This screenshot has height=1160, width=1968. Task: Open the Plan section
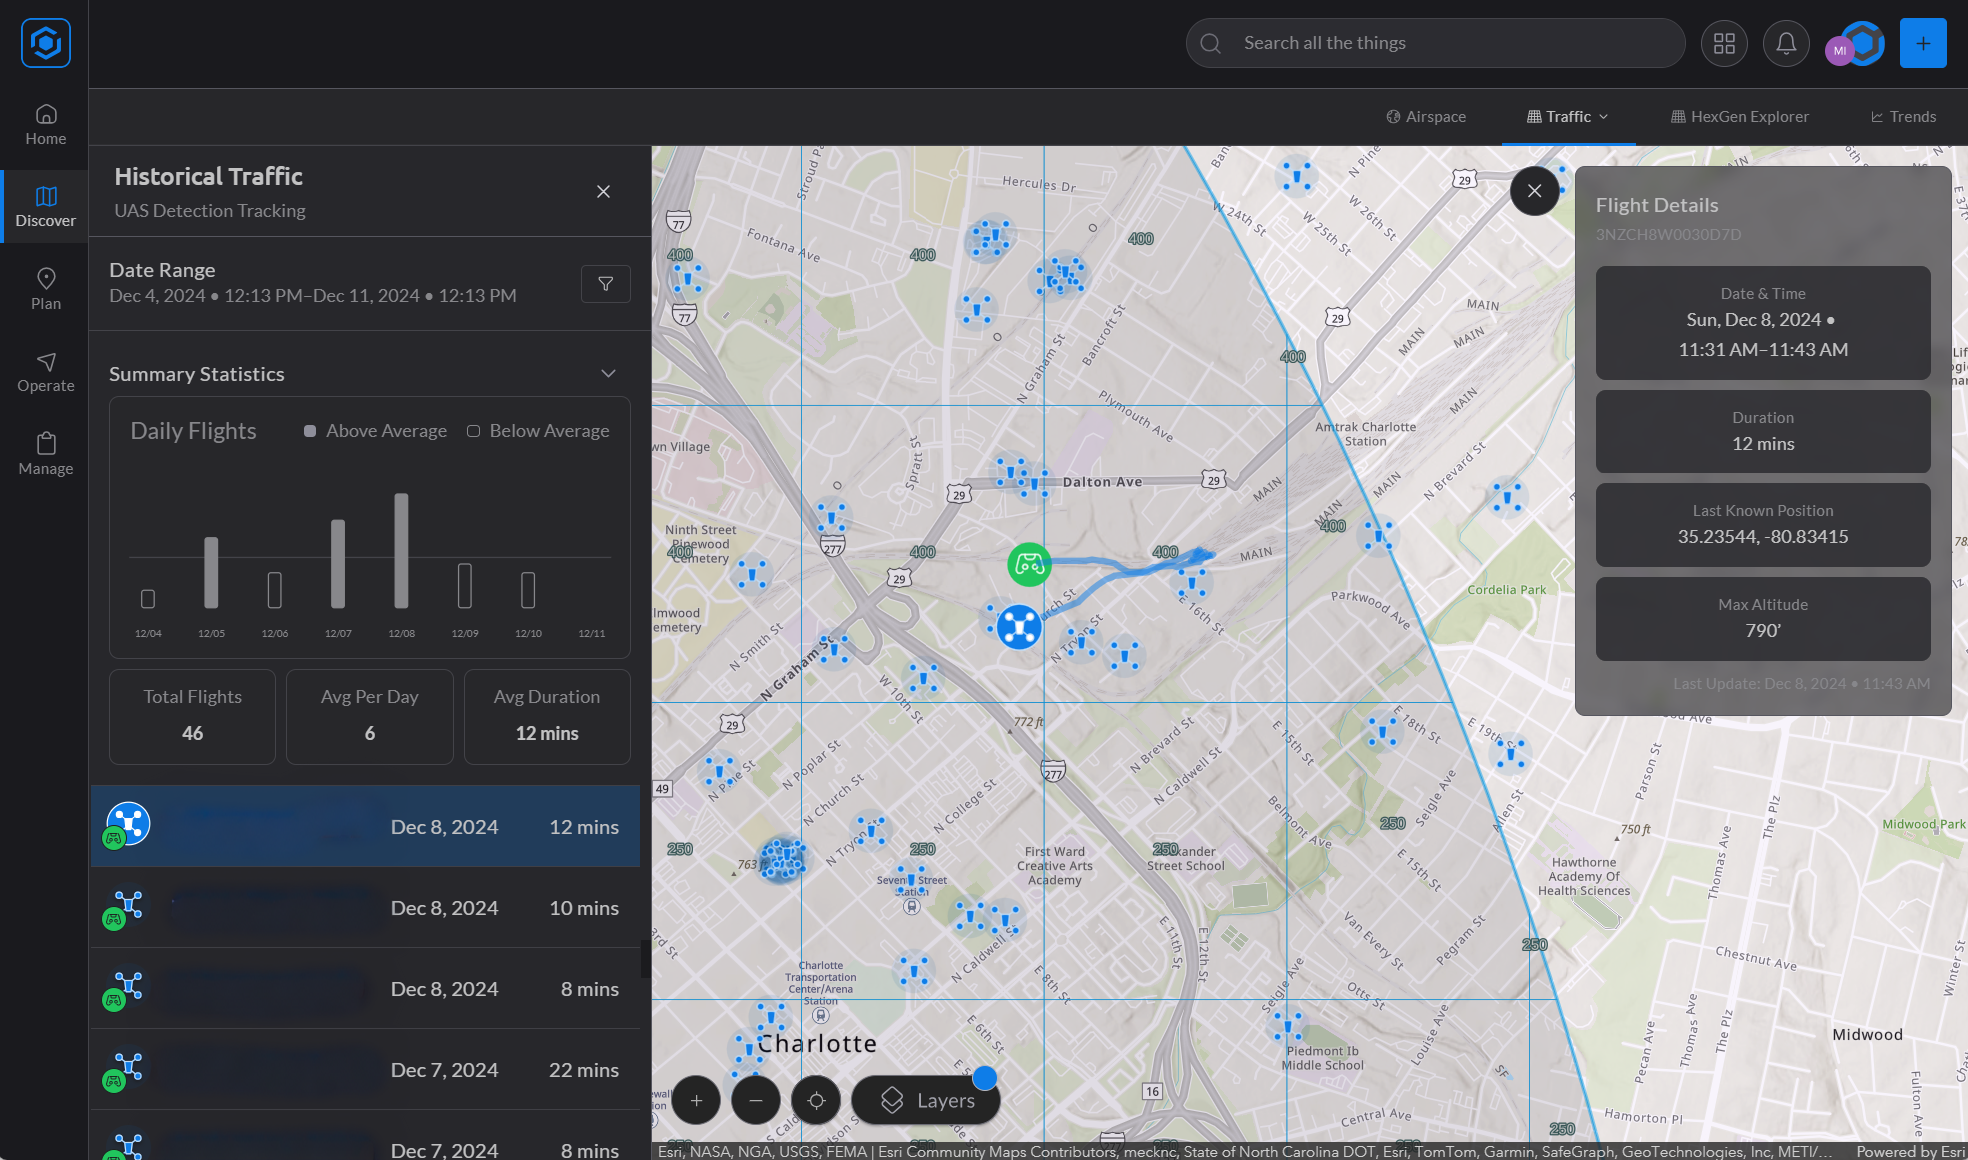tap(46, 289)
